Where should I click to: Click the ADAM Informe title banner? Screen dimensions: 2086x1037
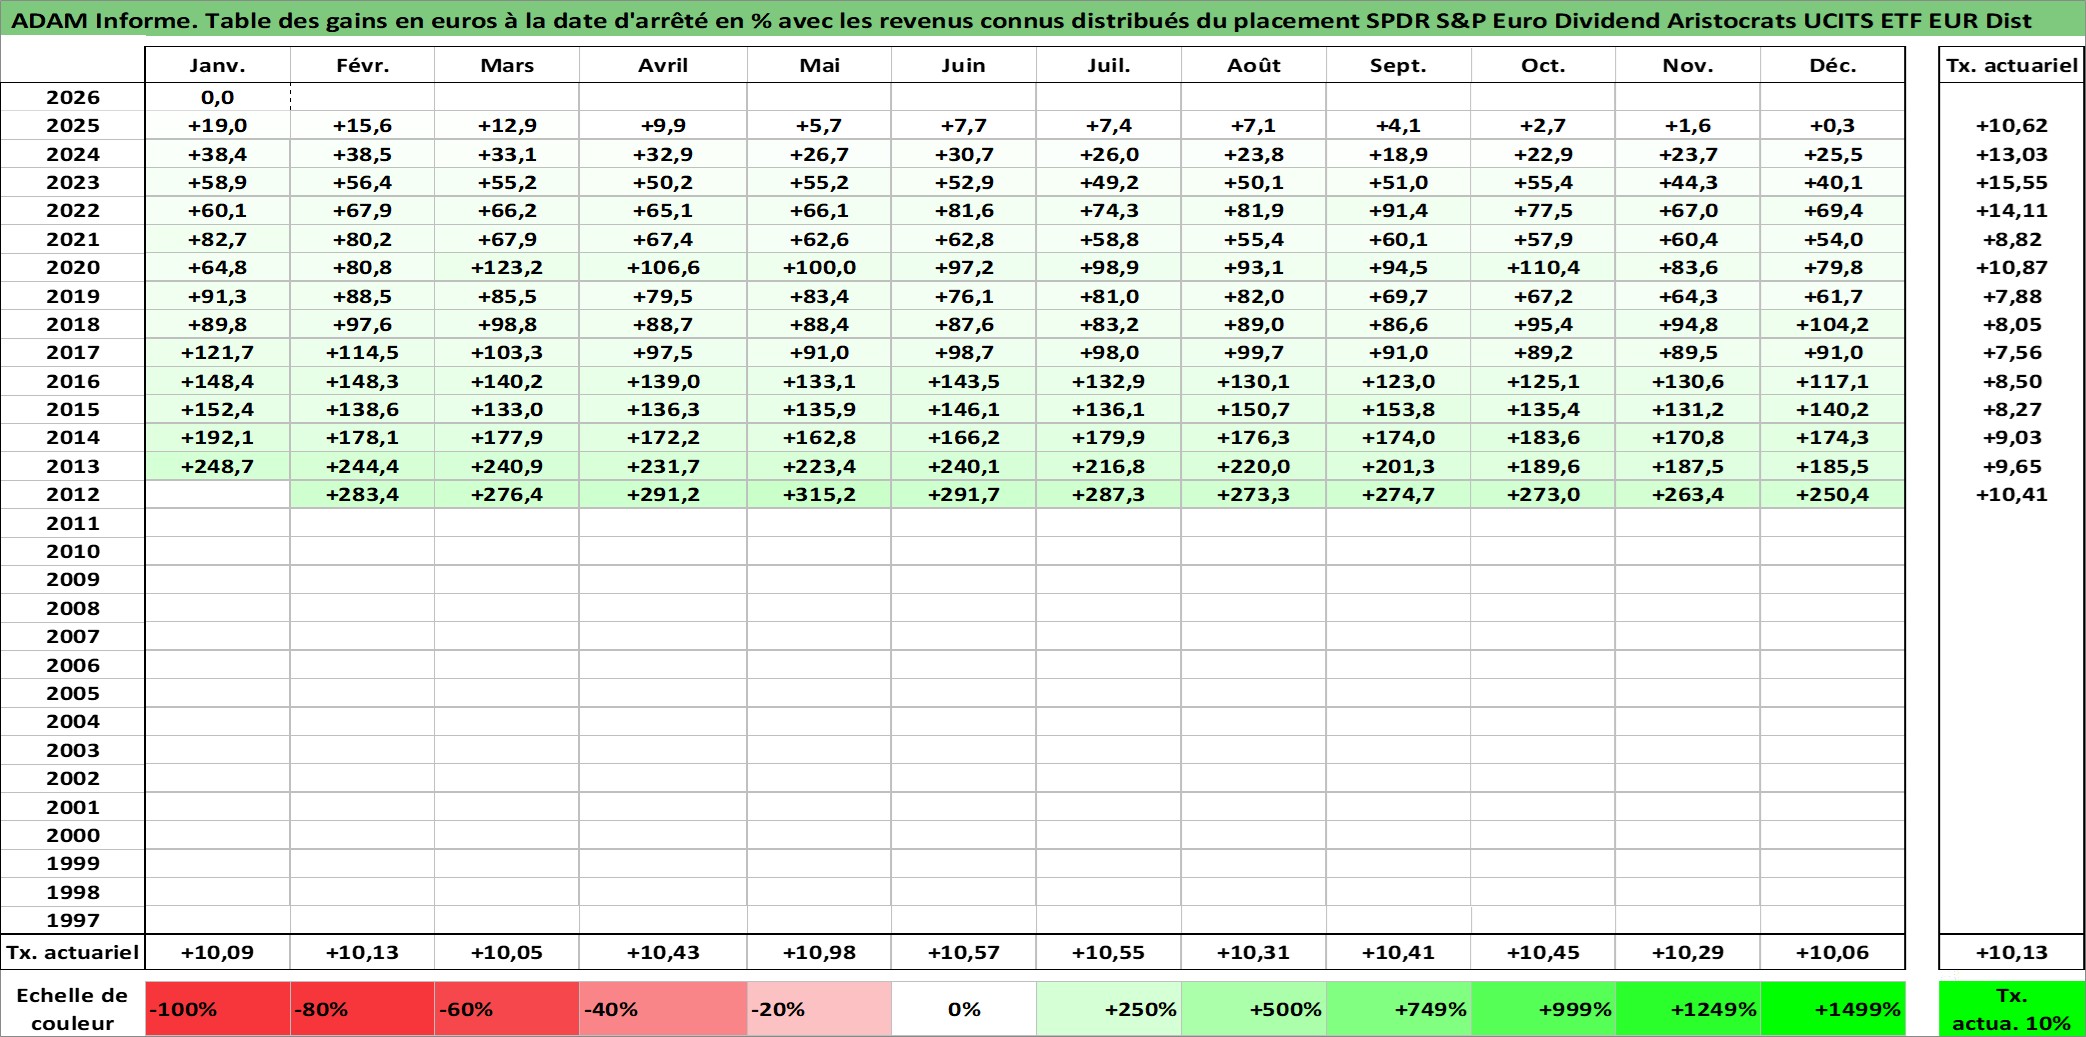(1043, 20)
